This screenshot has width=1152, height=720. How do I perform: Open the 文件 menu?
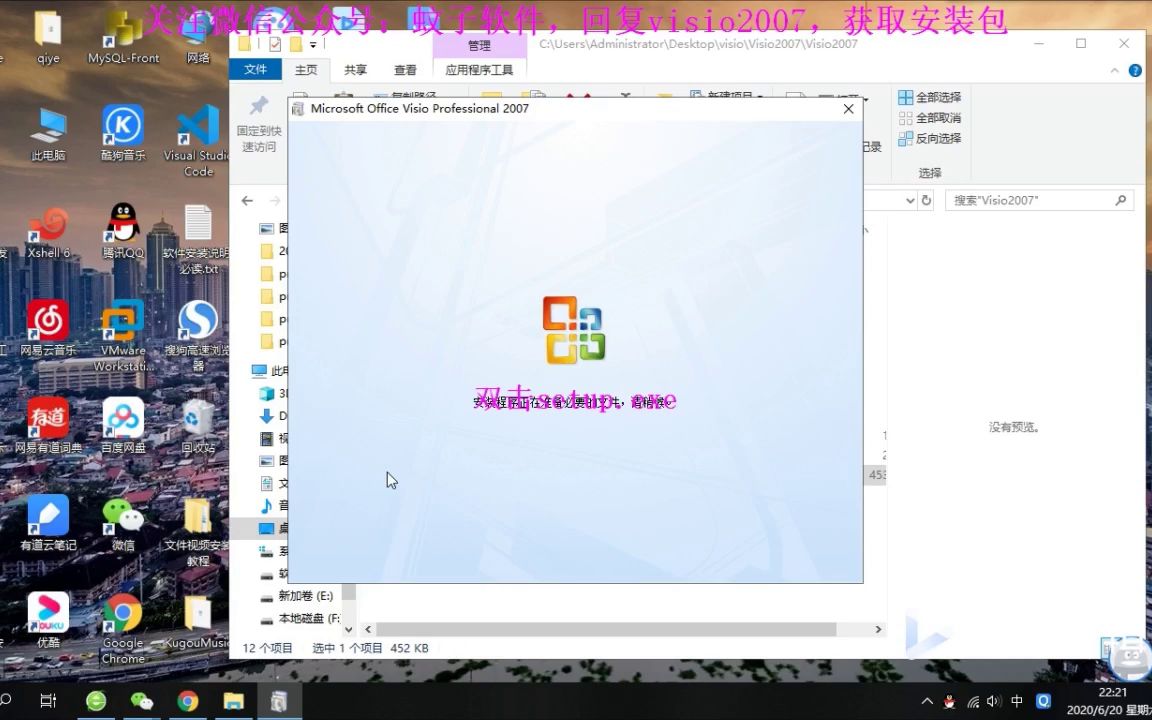pos(256,69)
